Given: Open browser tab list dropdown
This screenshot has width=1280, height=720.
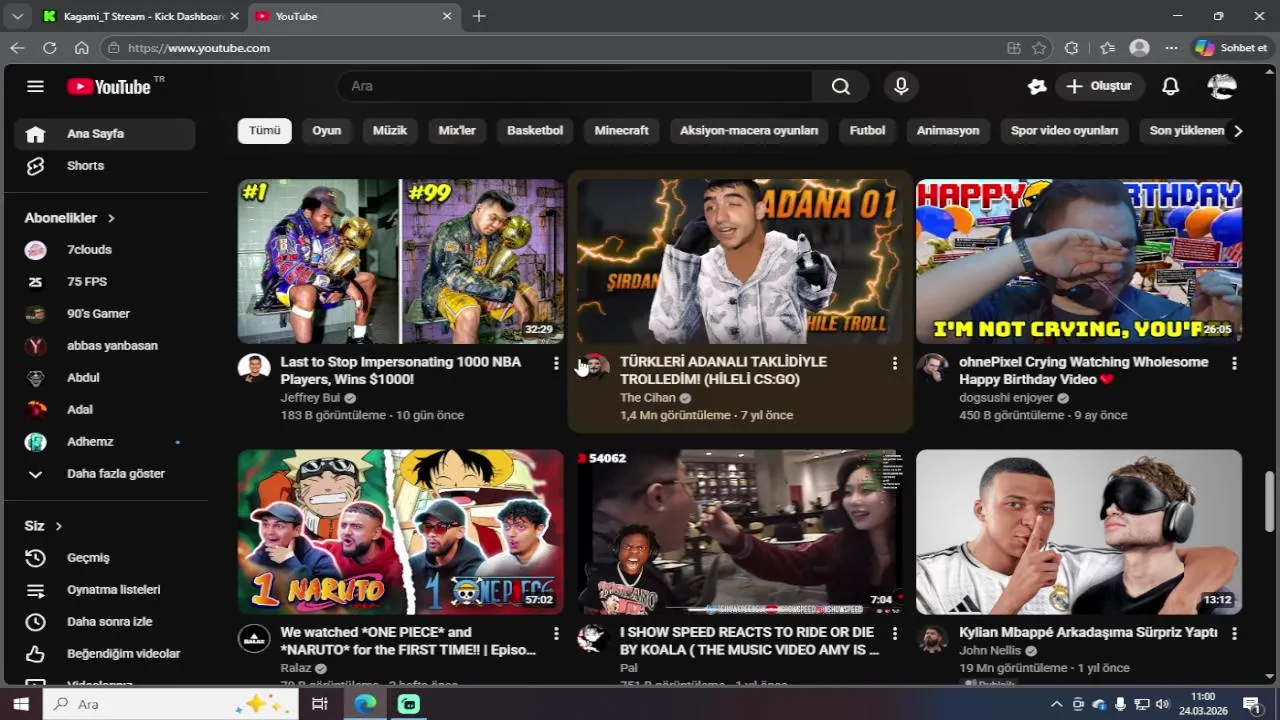Looking at the screenshot, I should tap(17, 16).
